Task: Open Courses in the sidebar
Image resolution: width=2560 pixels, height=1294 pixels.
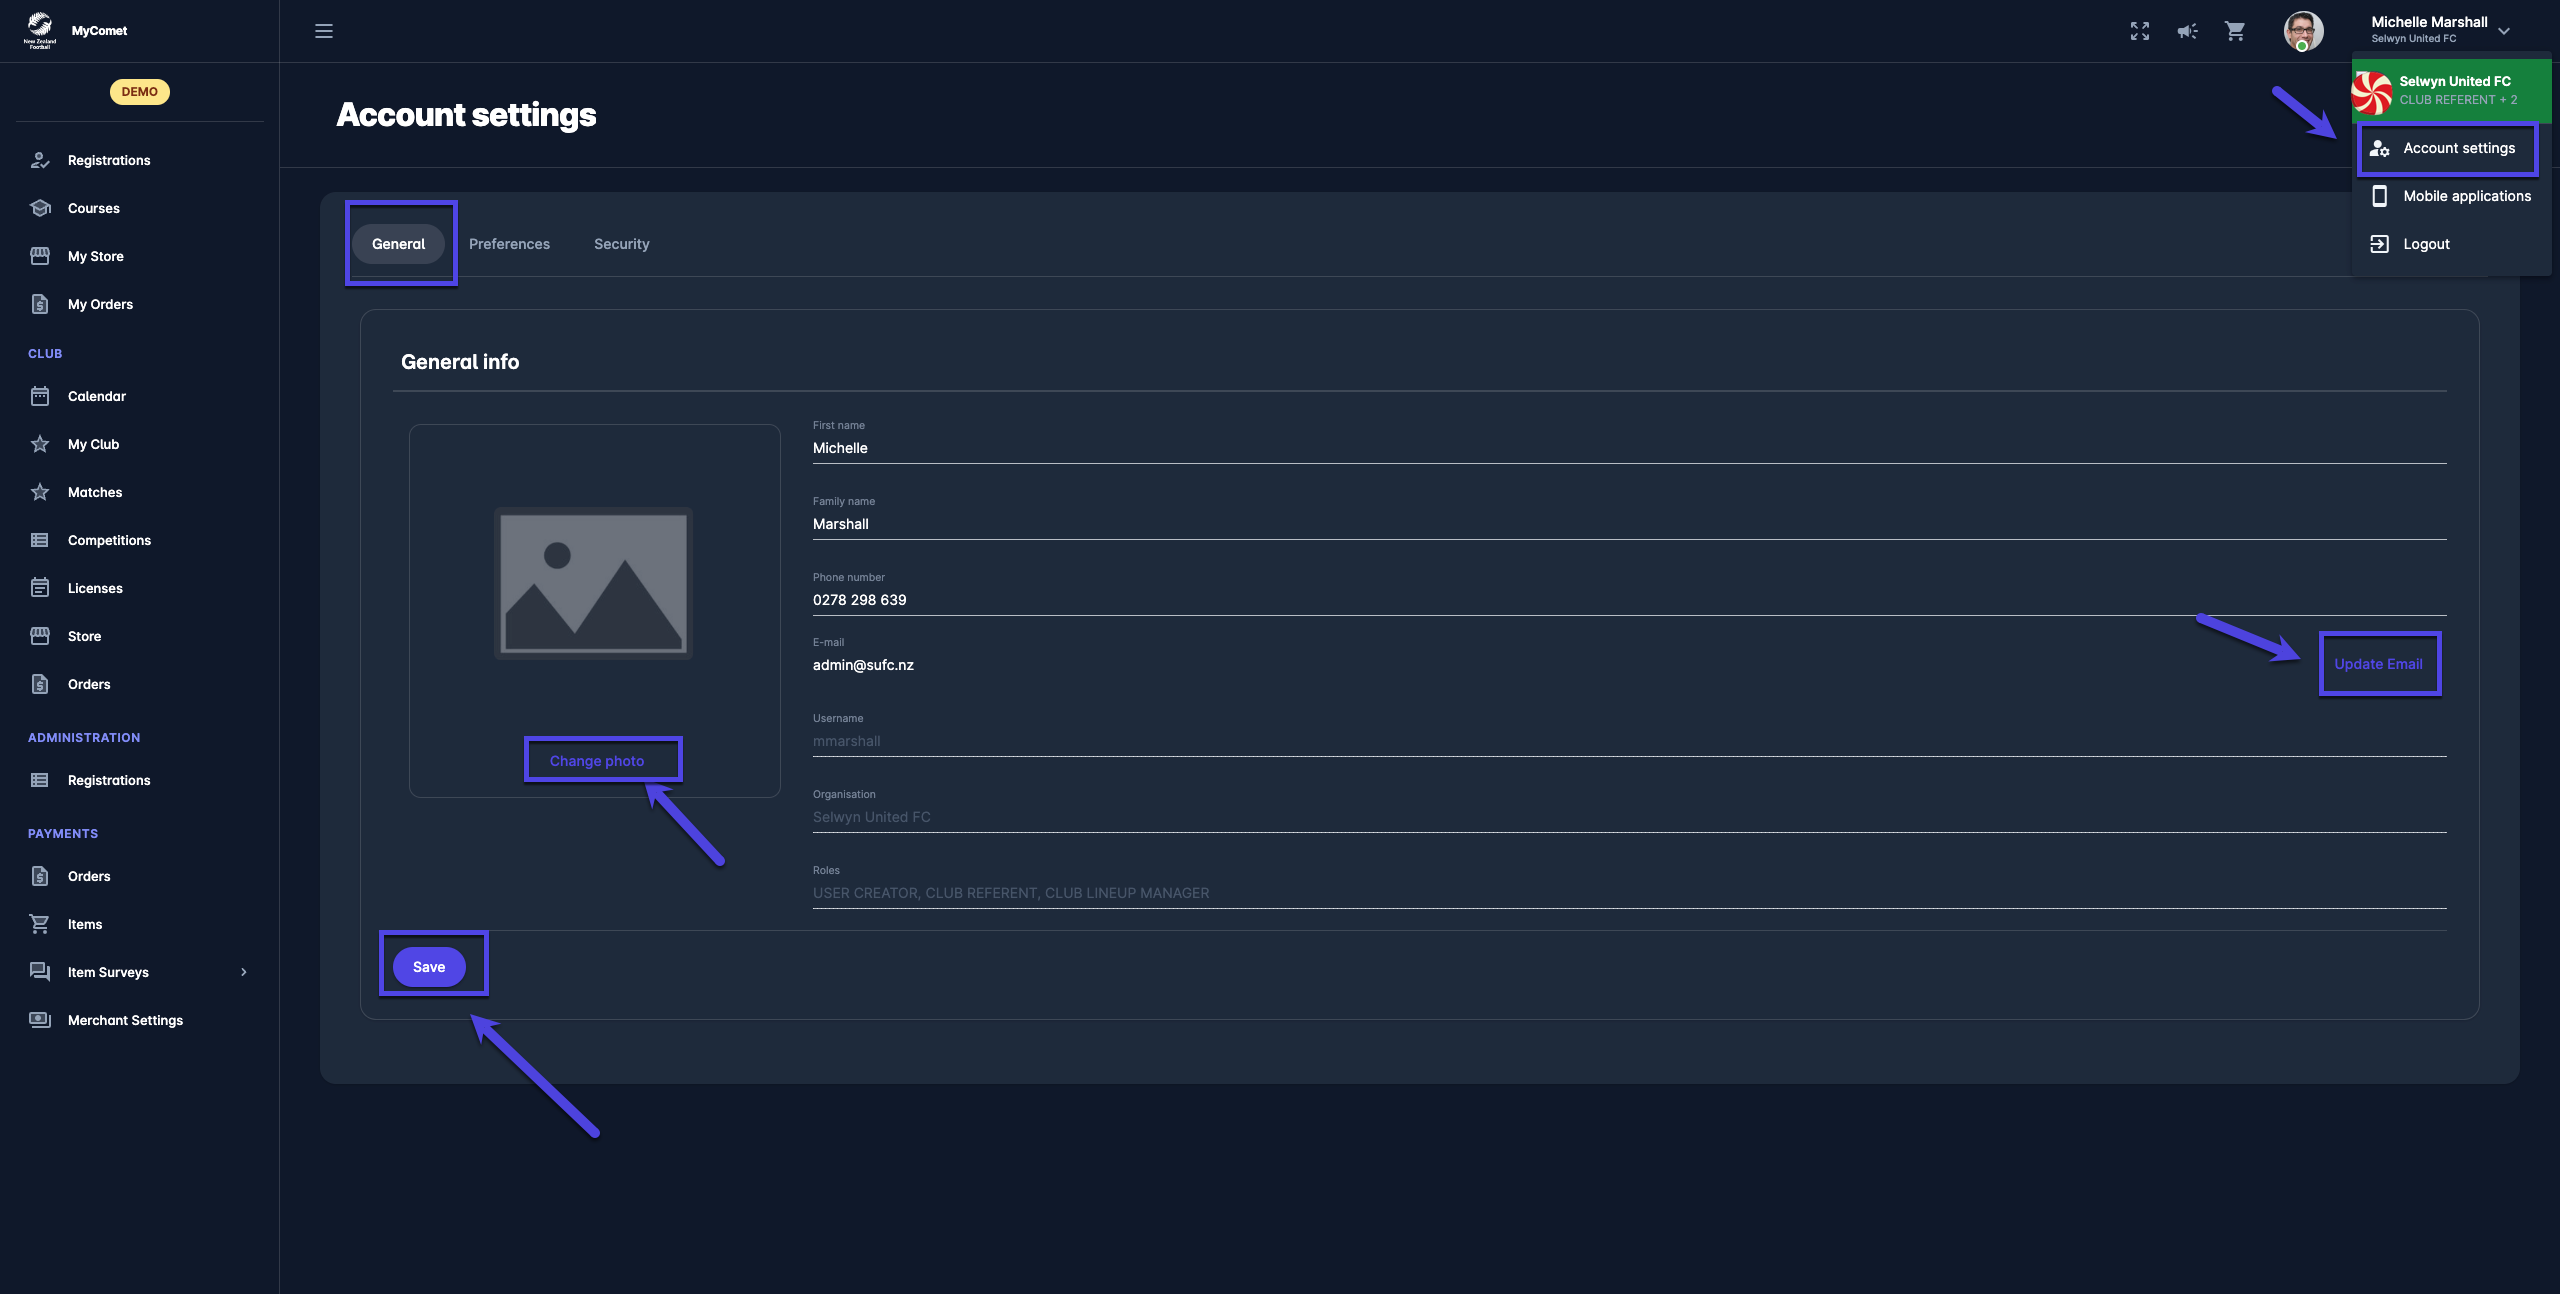Action: pyautogui.click(x=93, y=208)
